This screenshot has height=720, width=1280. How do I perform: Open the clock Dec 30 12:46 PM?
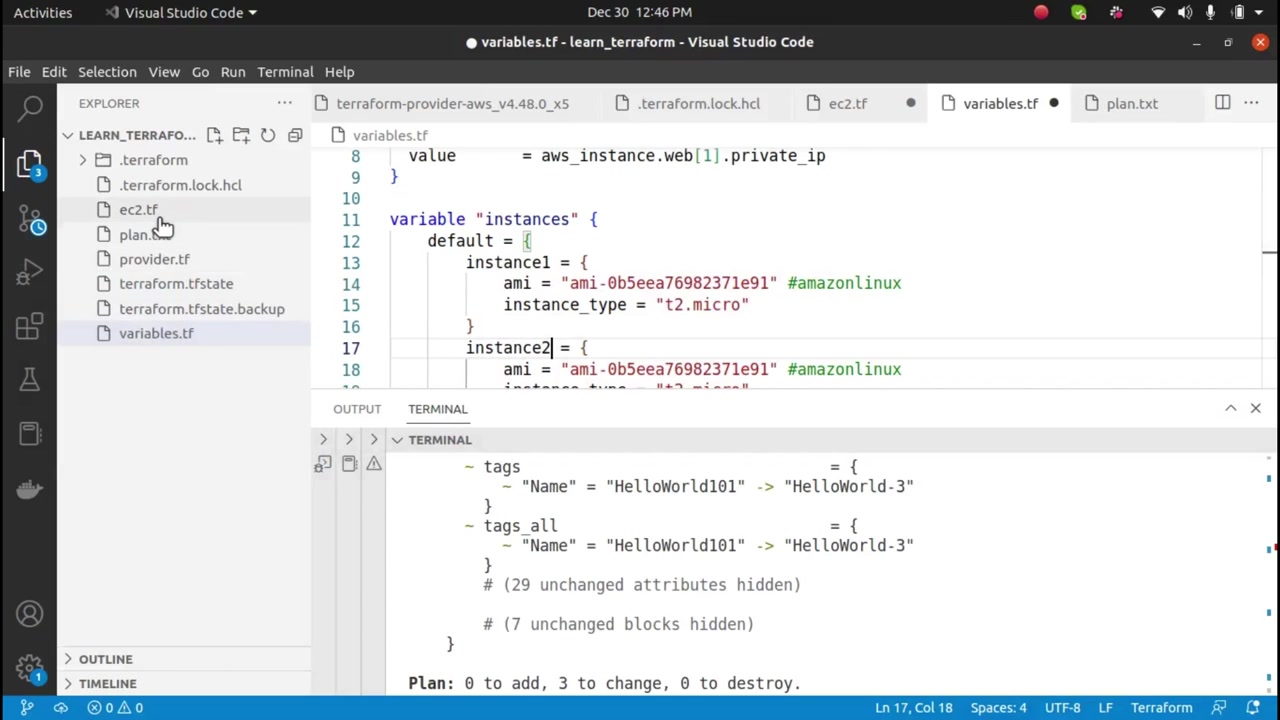(x=640, y=12)
